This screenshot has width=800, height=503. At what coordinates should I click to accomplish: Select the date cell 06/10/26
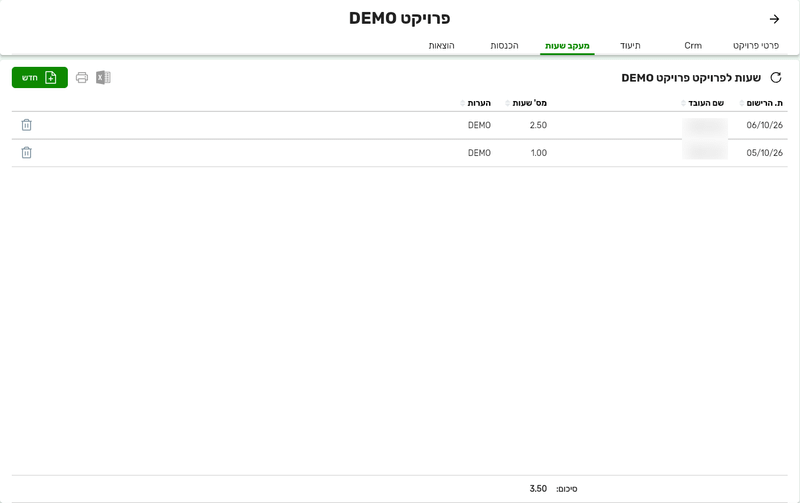pyautogui.click(x=764, y=125)
